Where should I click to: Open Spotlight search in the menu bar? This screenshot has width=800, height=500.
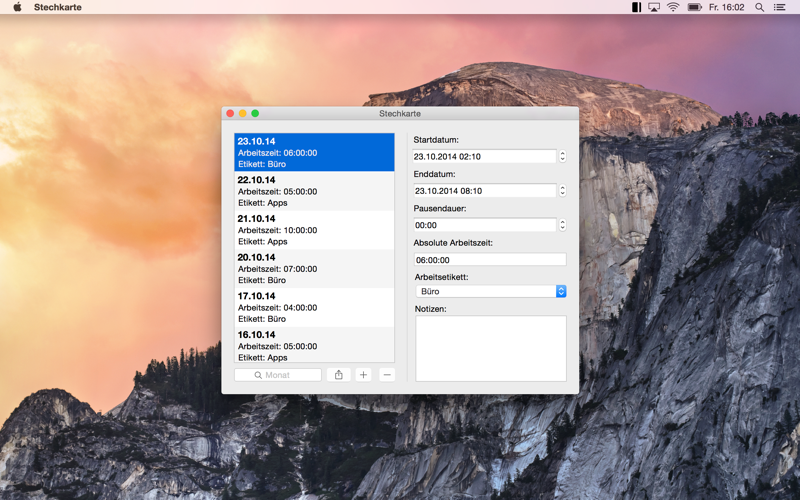[759, 7]
